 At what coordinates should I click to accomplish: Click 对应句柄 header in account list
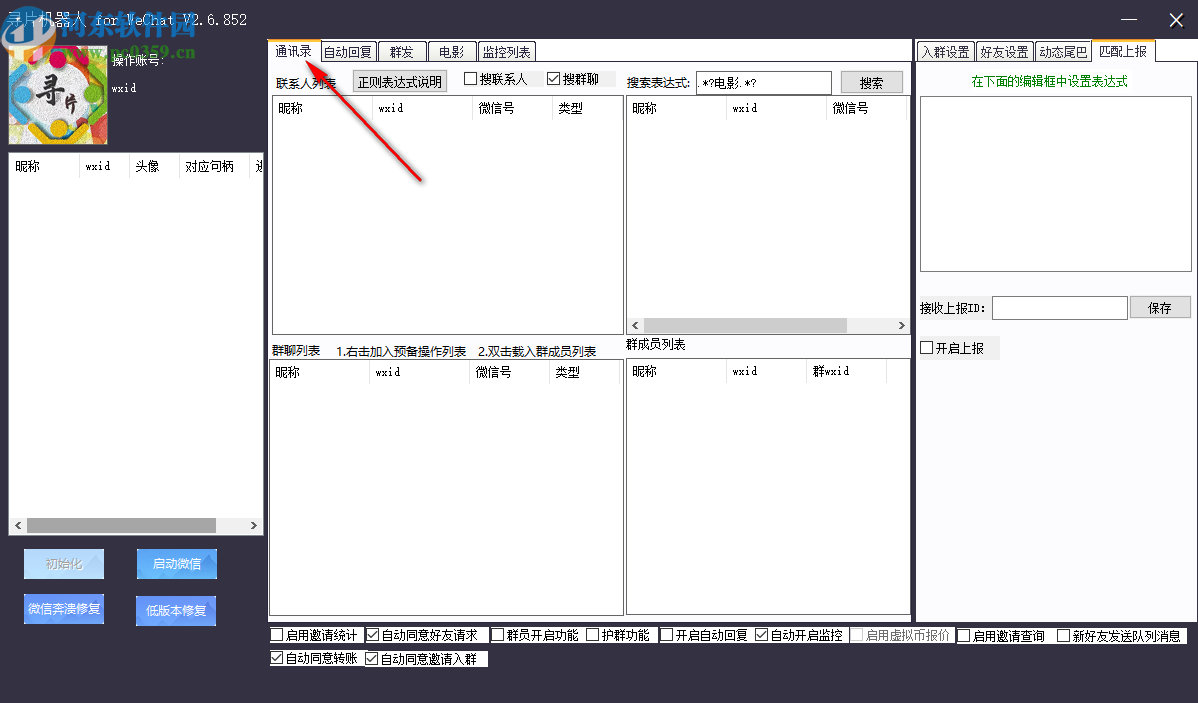214,167
